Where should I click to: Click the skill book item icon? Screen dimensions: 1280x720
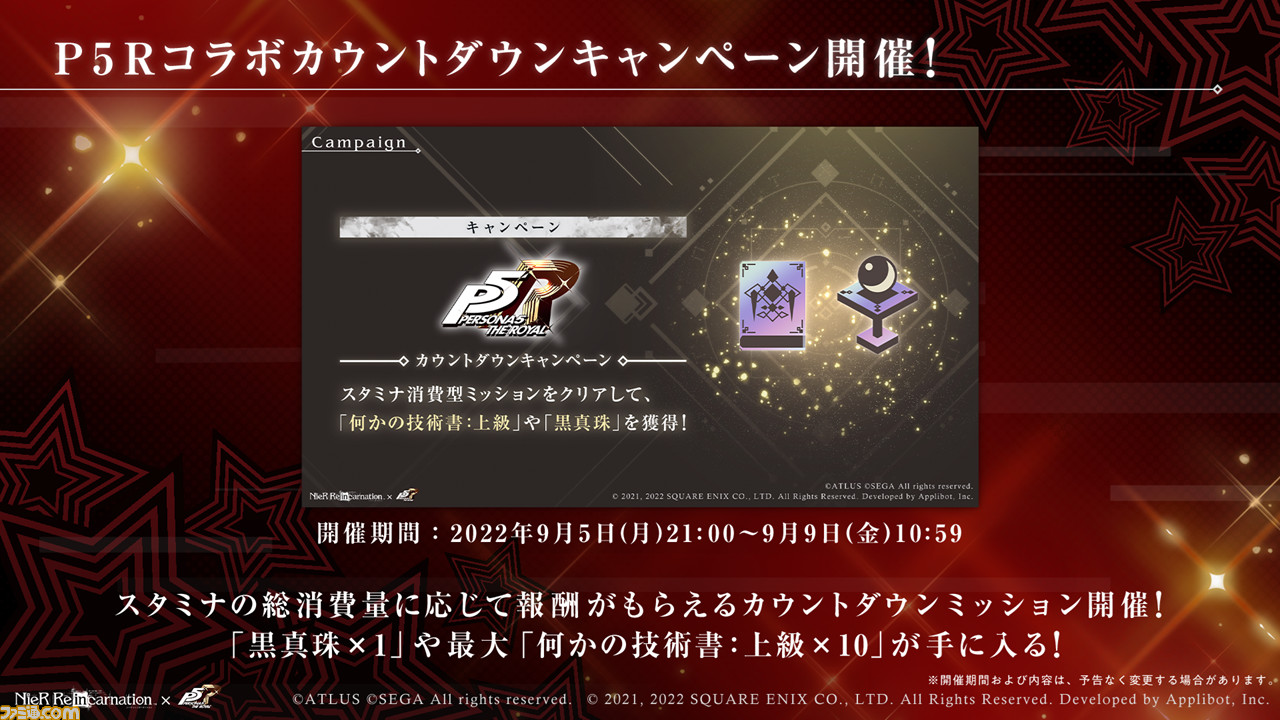pyautogui.click(x=773, y=306)
